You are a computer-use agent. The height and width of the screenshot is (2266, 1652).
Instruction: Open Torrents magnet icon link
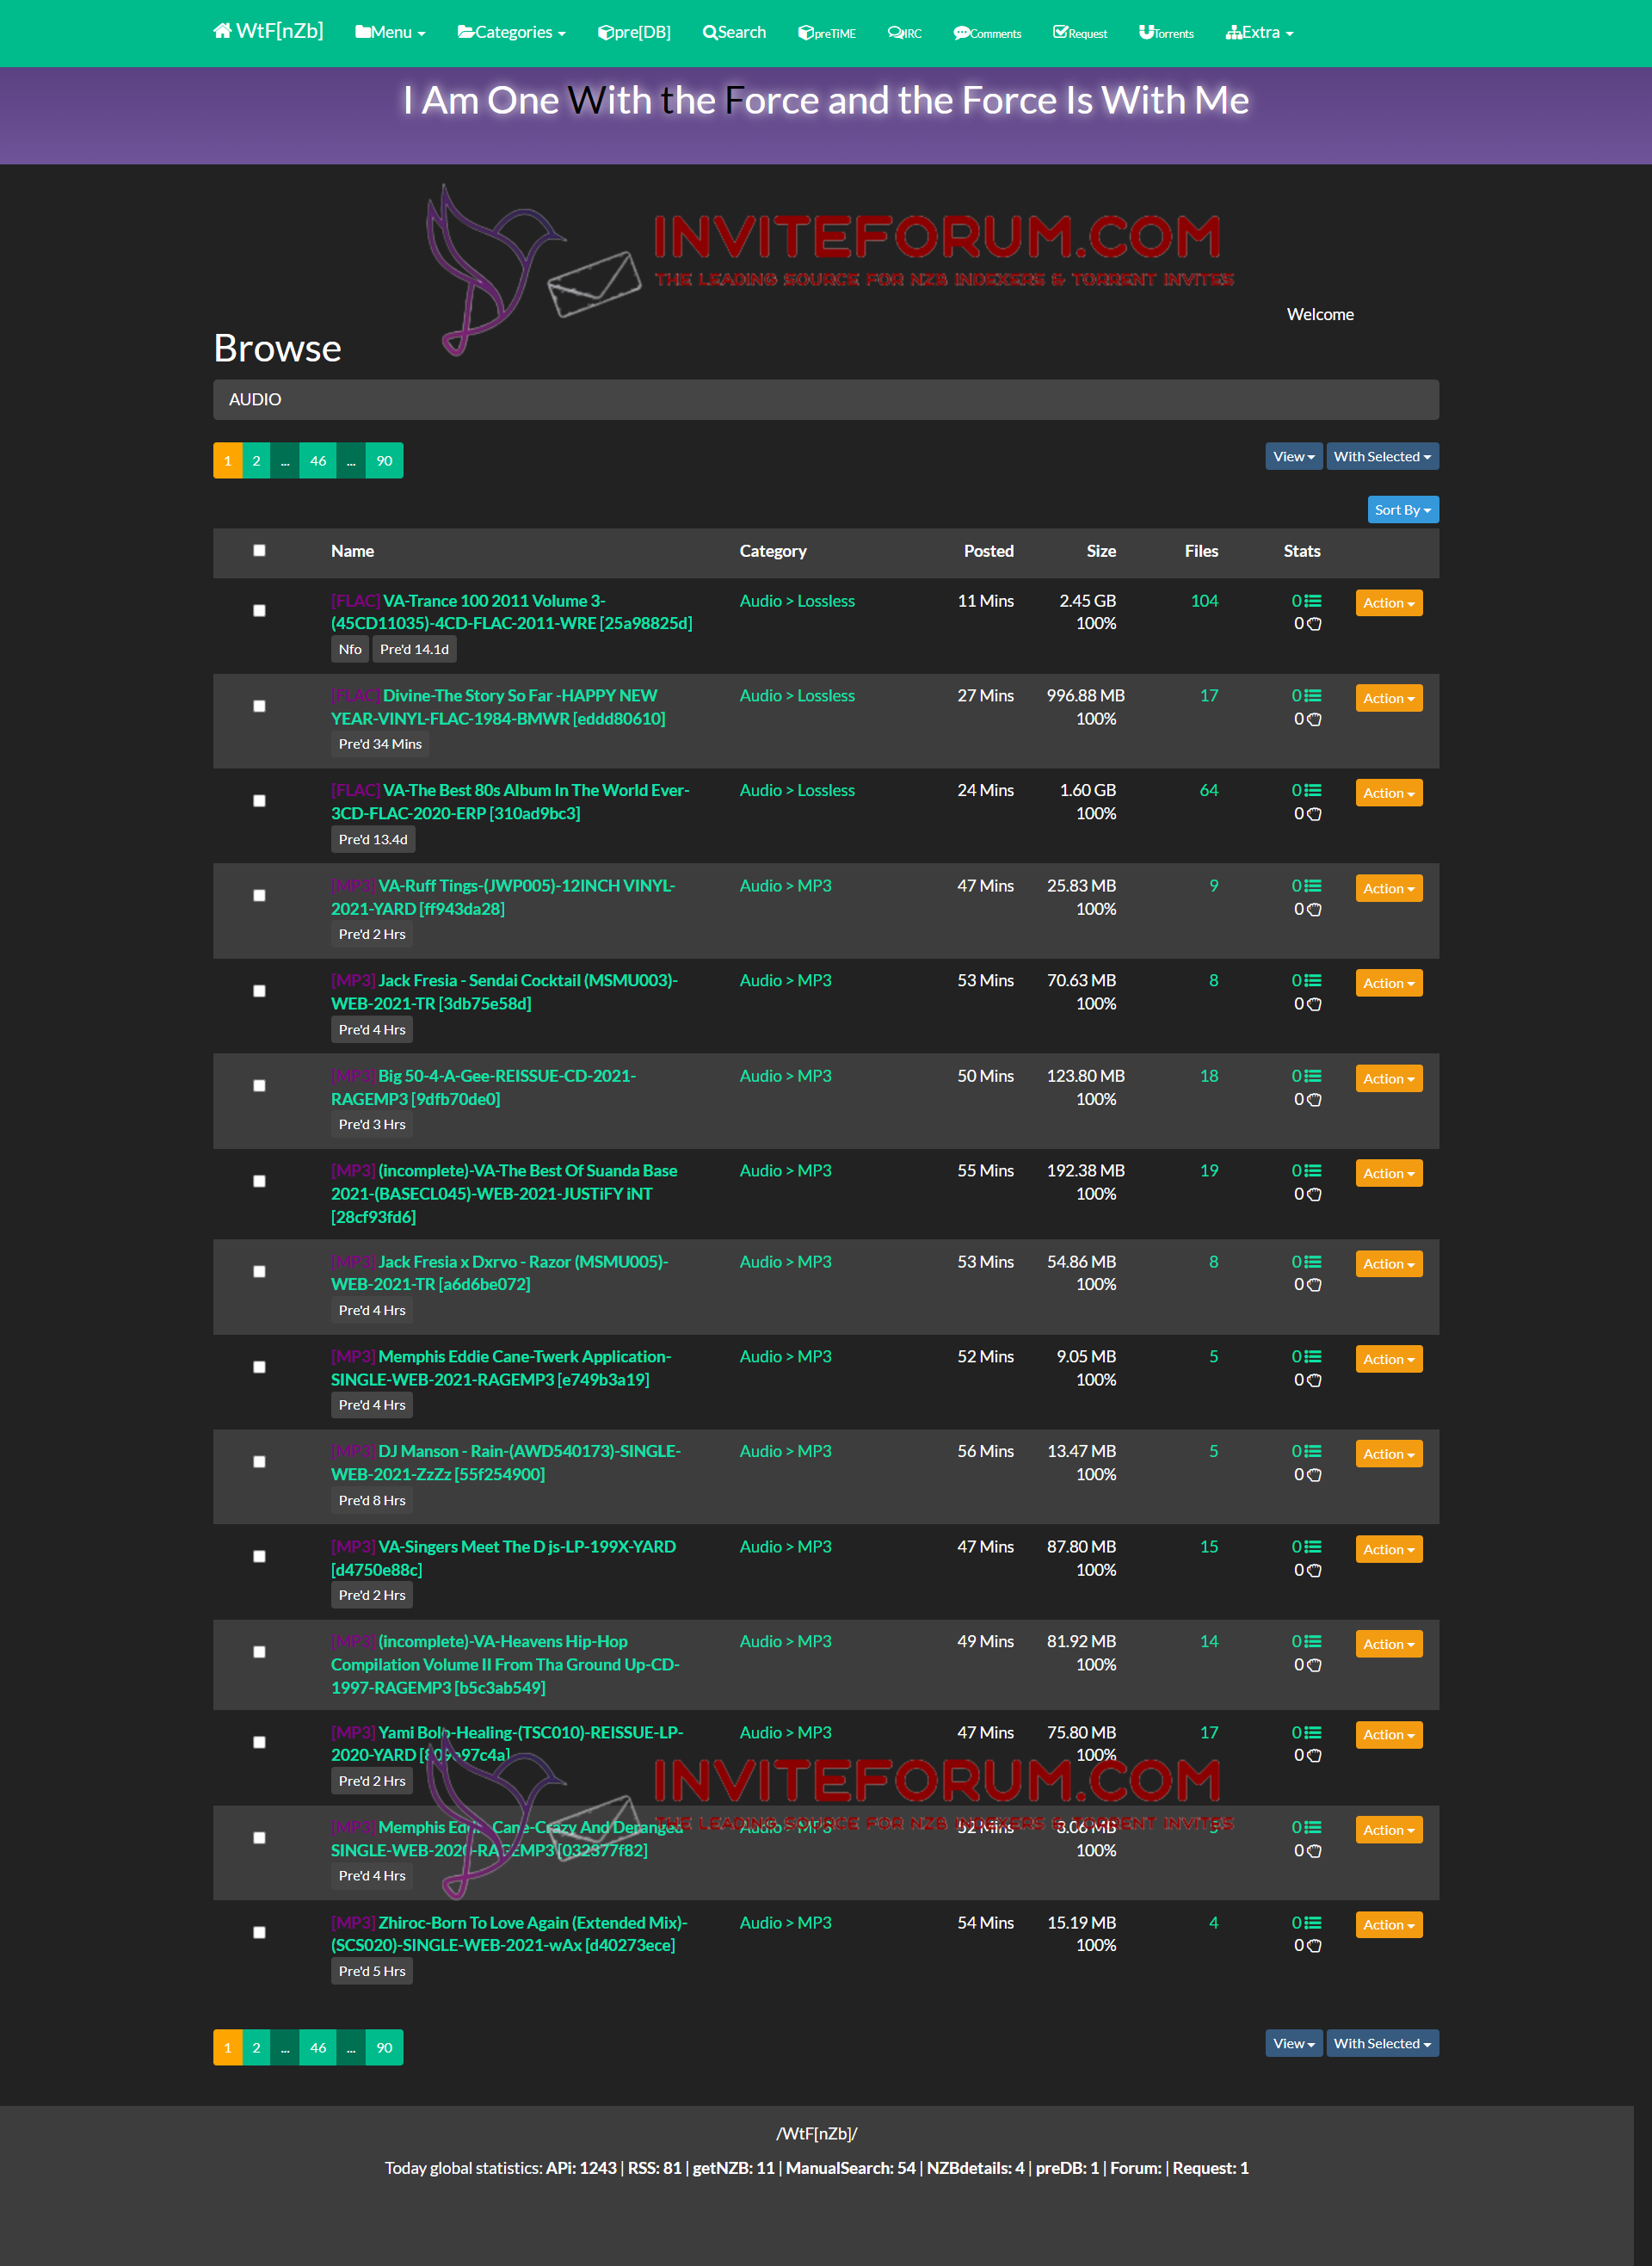(x=1166, y=33)
